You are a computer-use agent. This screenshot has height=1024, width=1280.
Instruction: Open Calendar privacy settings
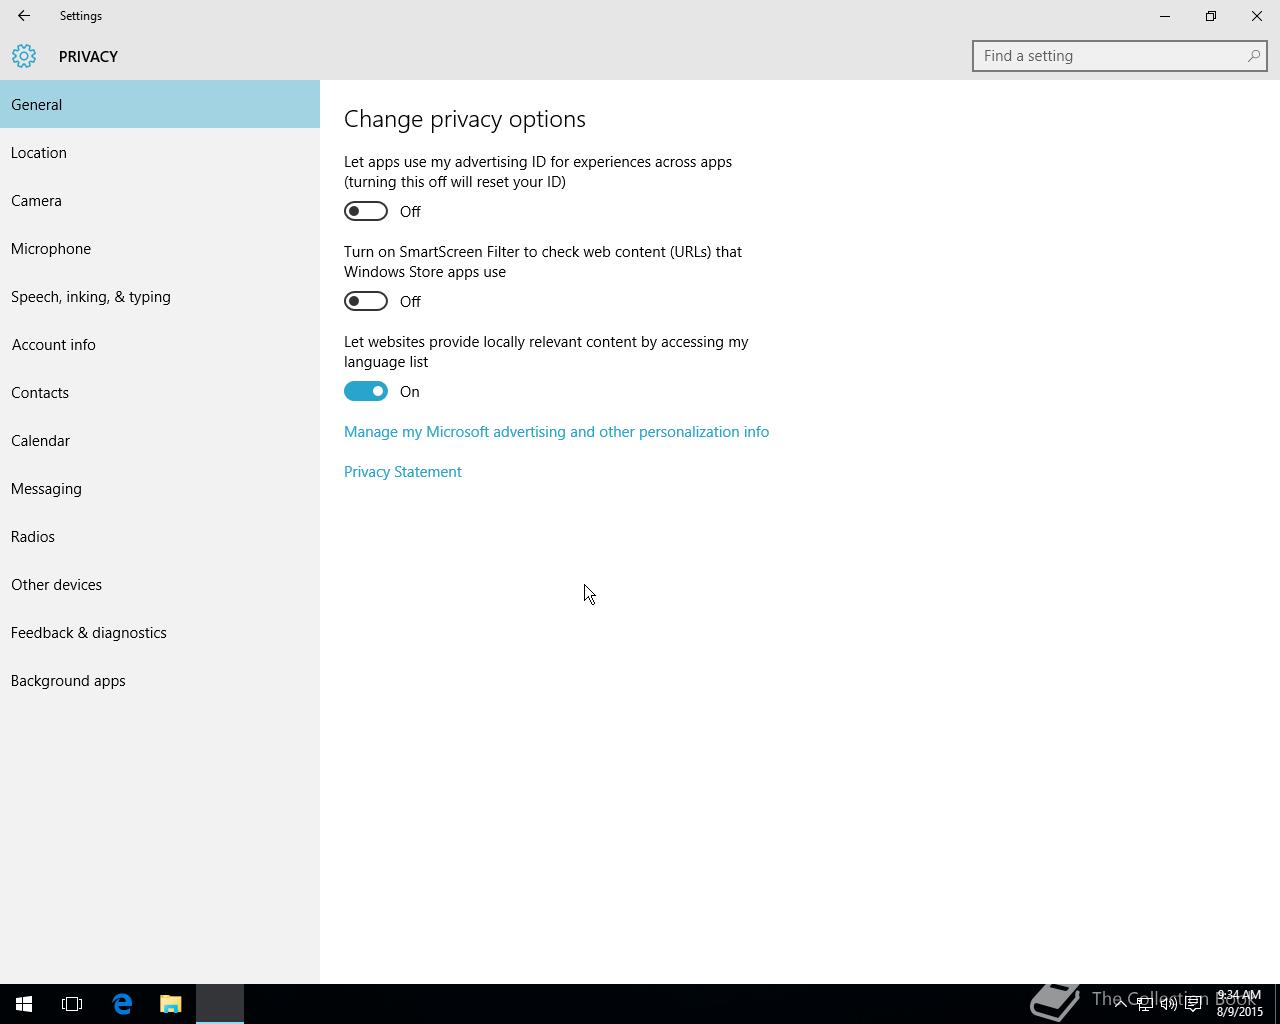pos(160,440)
